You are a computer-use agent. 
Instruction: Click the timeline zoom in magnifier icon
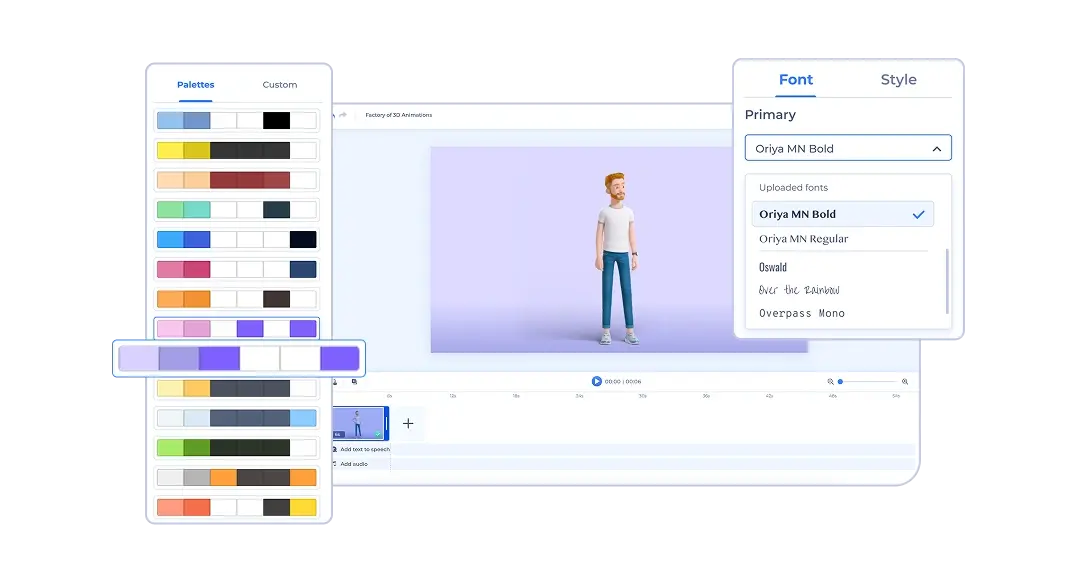pos(905,382)
